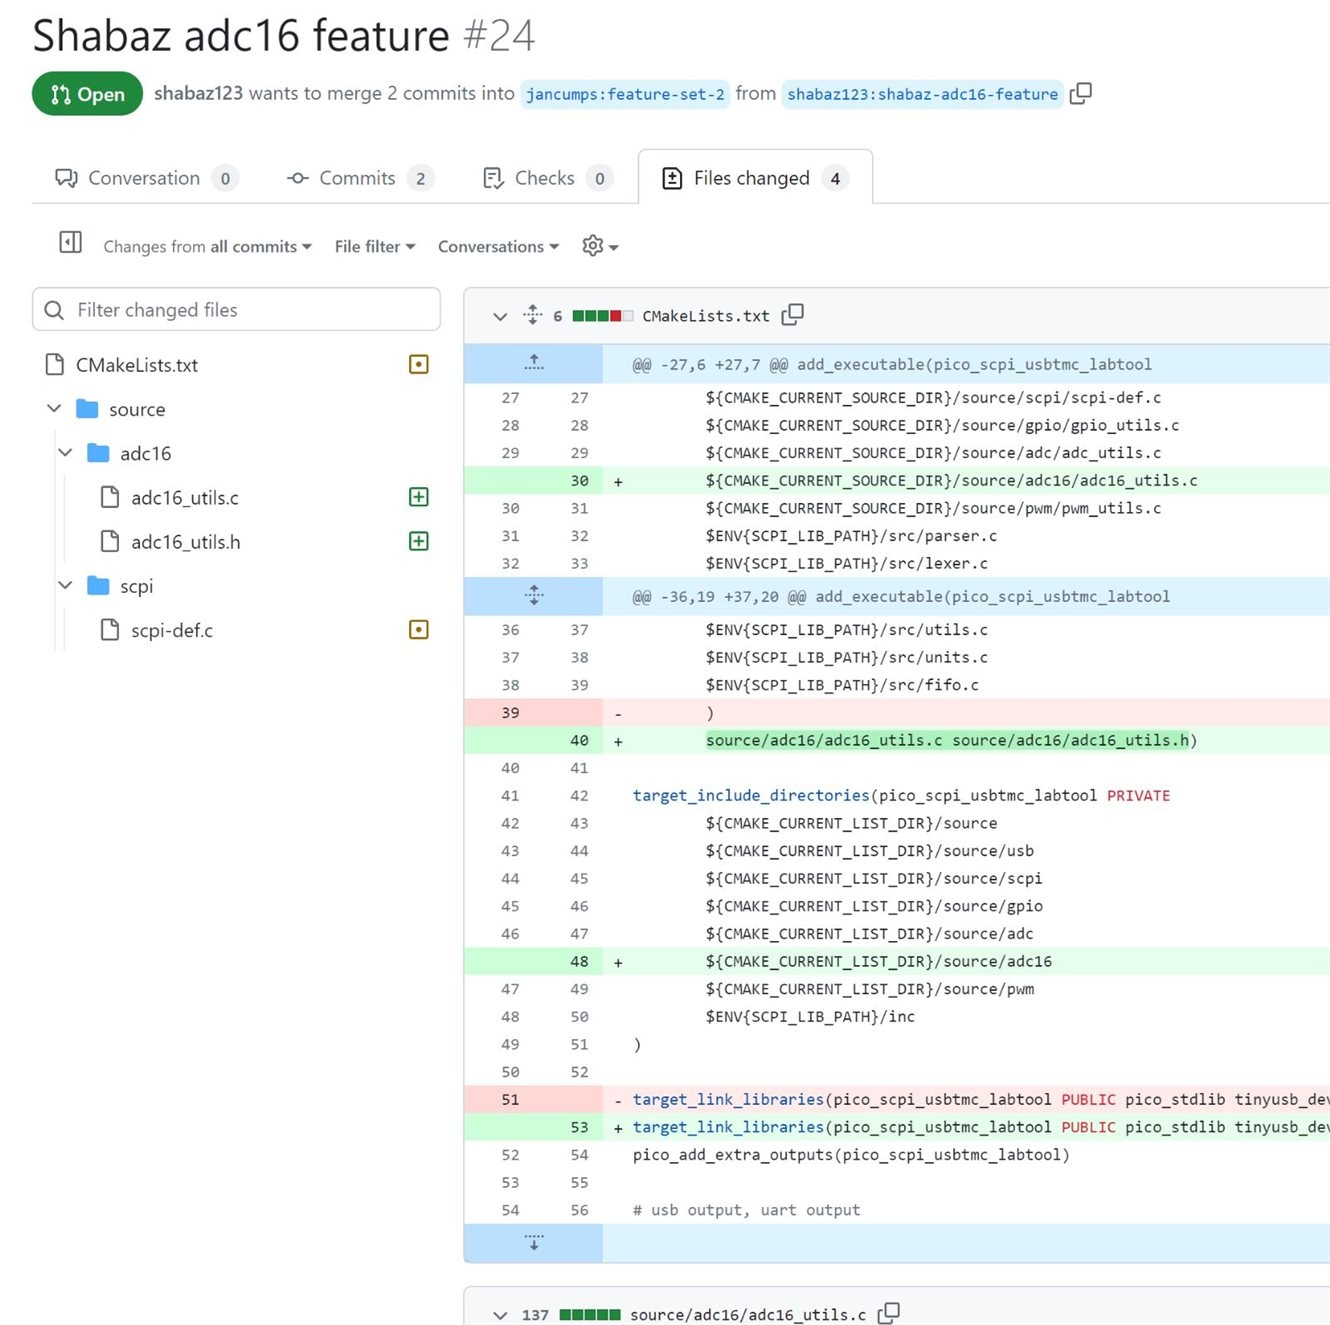This screenshot has height=1325, width=1330.
Task: Click removed line number 39
Action: coord(510,713)
